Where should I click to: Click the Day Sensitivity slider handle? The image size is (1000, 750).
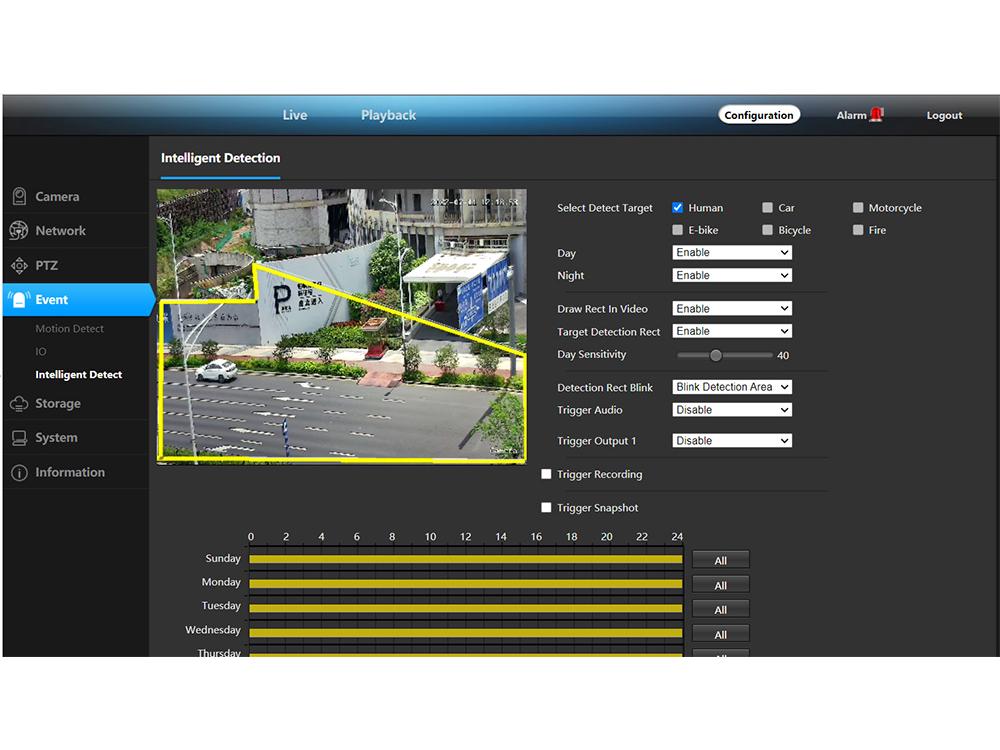[x=716, y=355]
